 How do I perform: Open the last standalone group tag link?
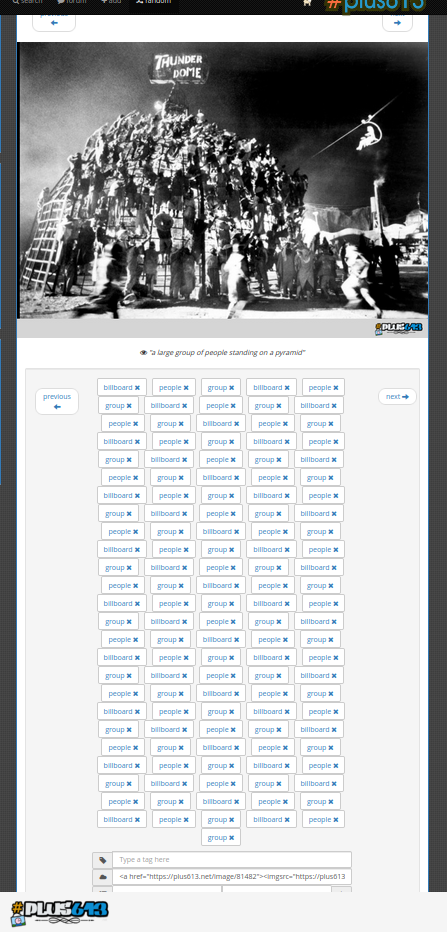pyautogui.click(x=217, y=837)
